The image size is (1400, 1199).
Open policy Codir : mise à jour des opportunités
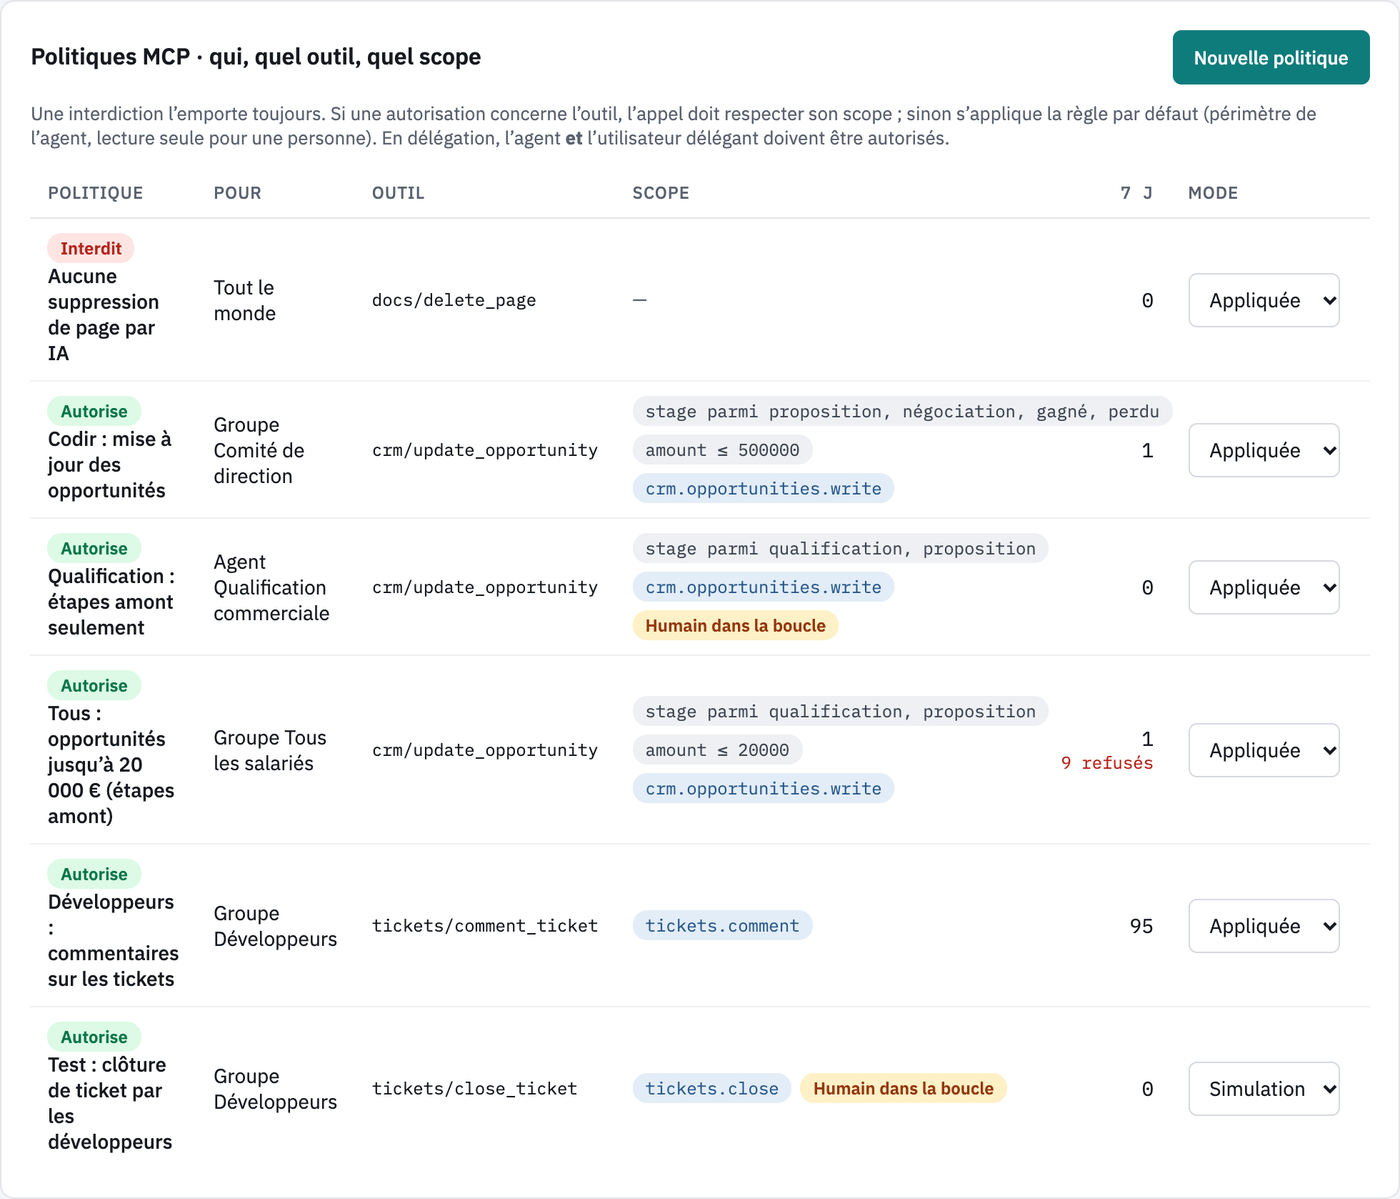click(110, 465)
